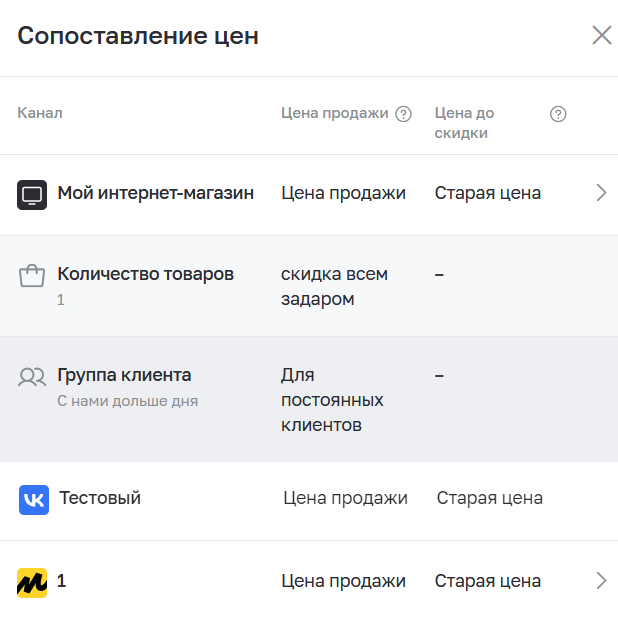This screenshot has height=628, width=618.
Task: Select the Количество товаров rule row
Action: click(x=309, y=286)
